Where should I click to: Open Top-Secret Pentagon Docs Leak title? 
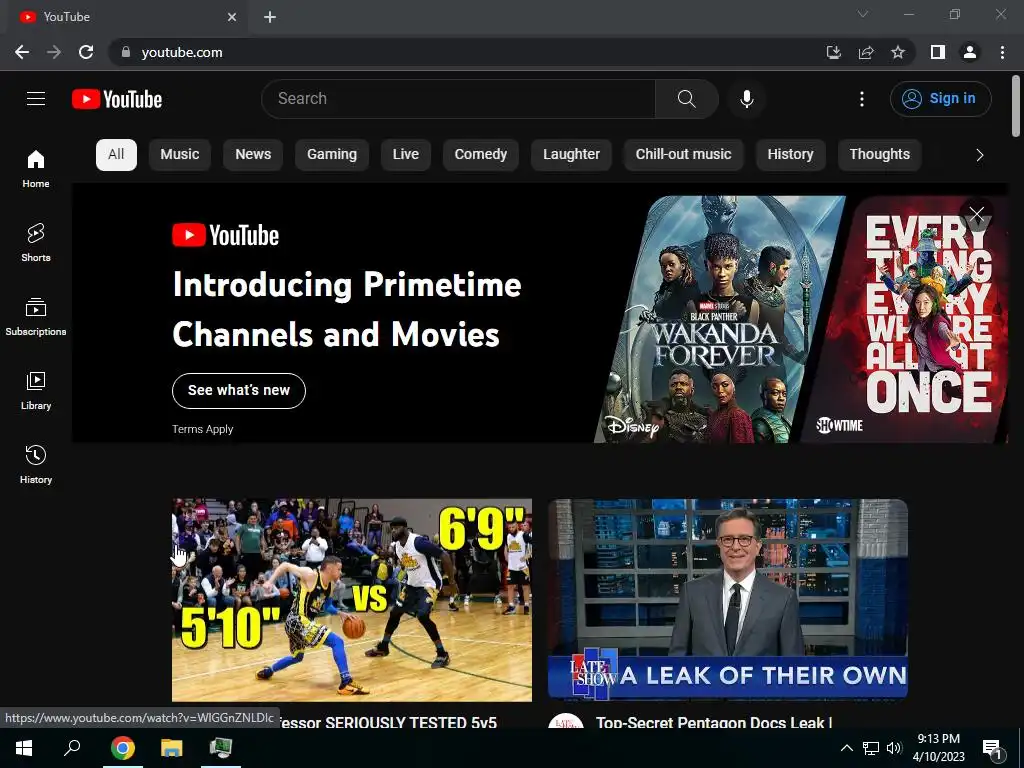tap(714, 722)
